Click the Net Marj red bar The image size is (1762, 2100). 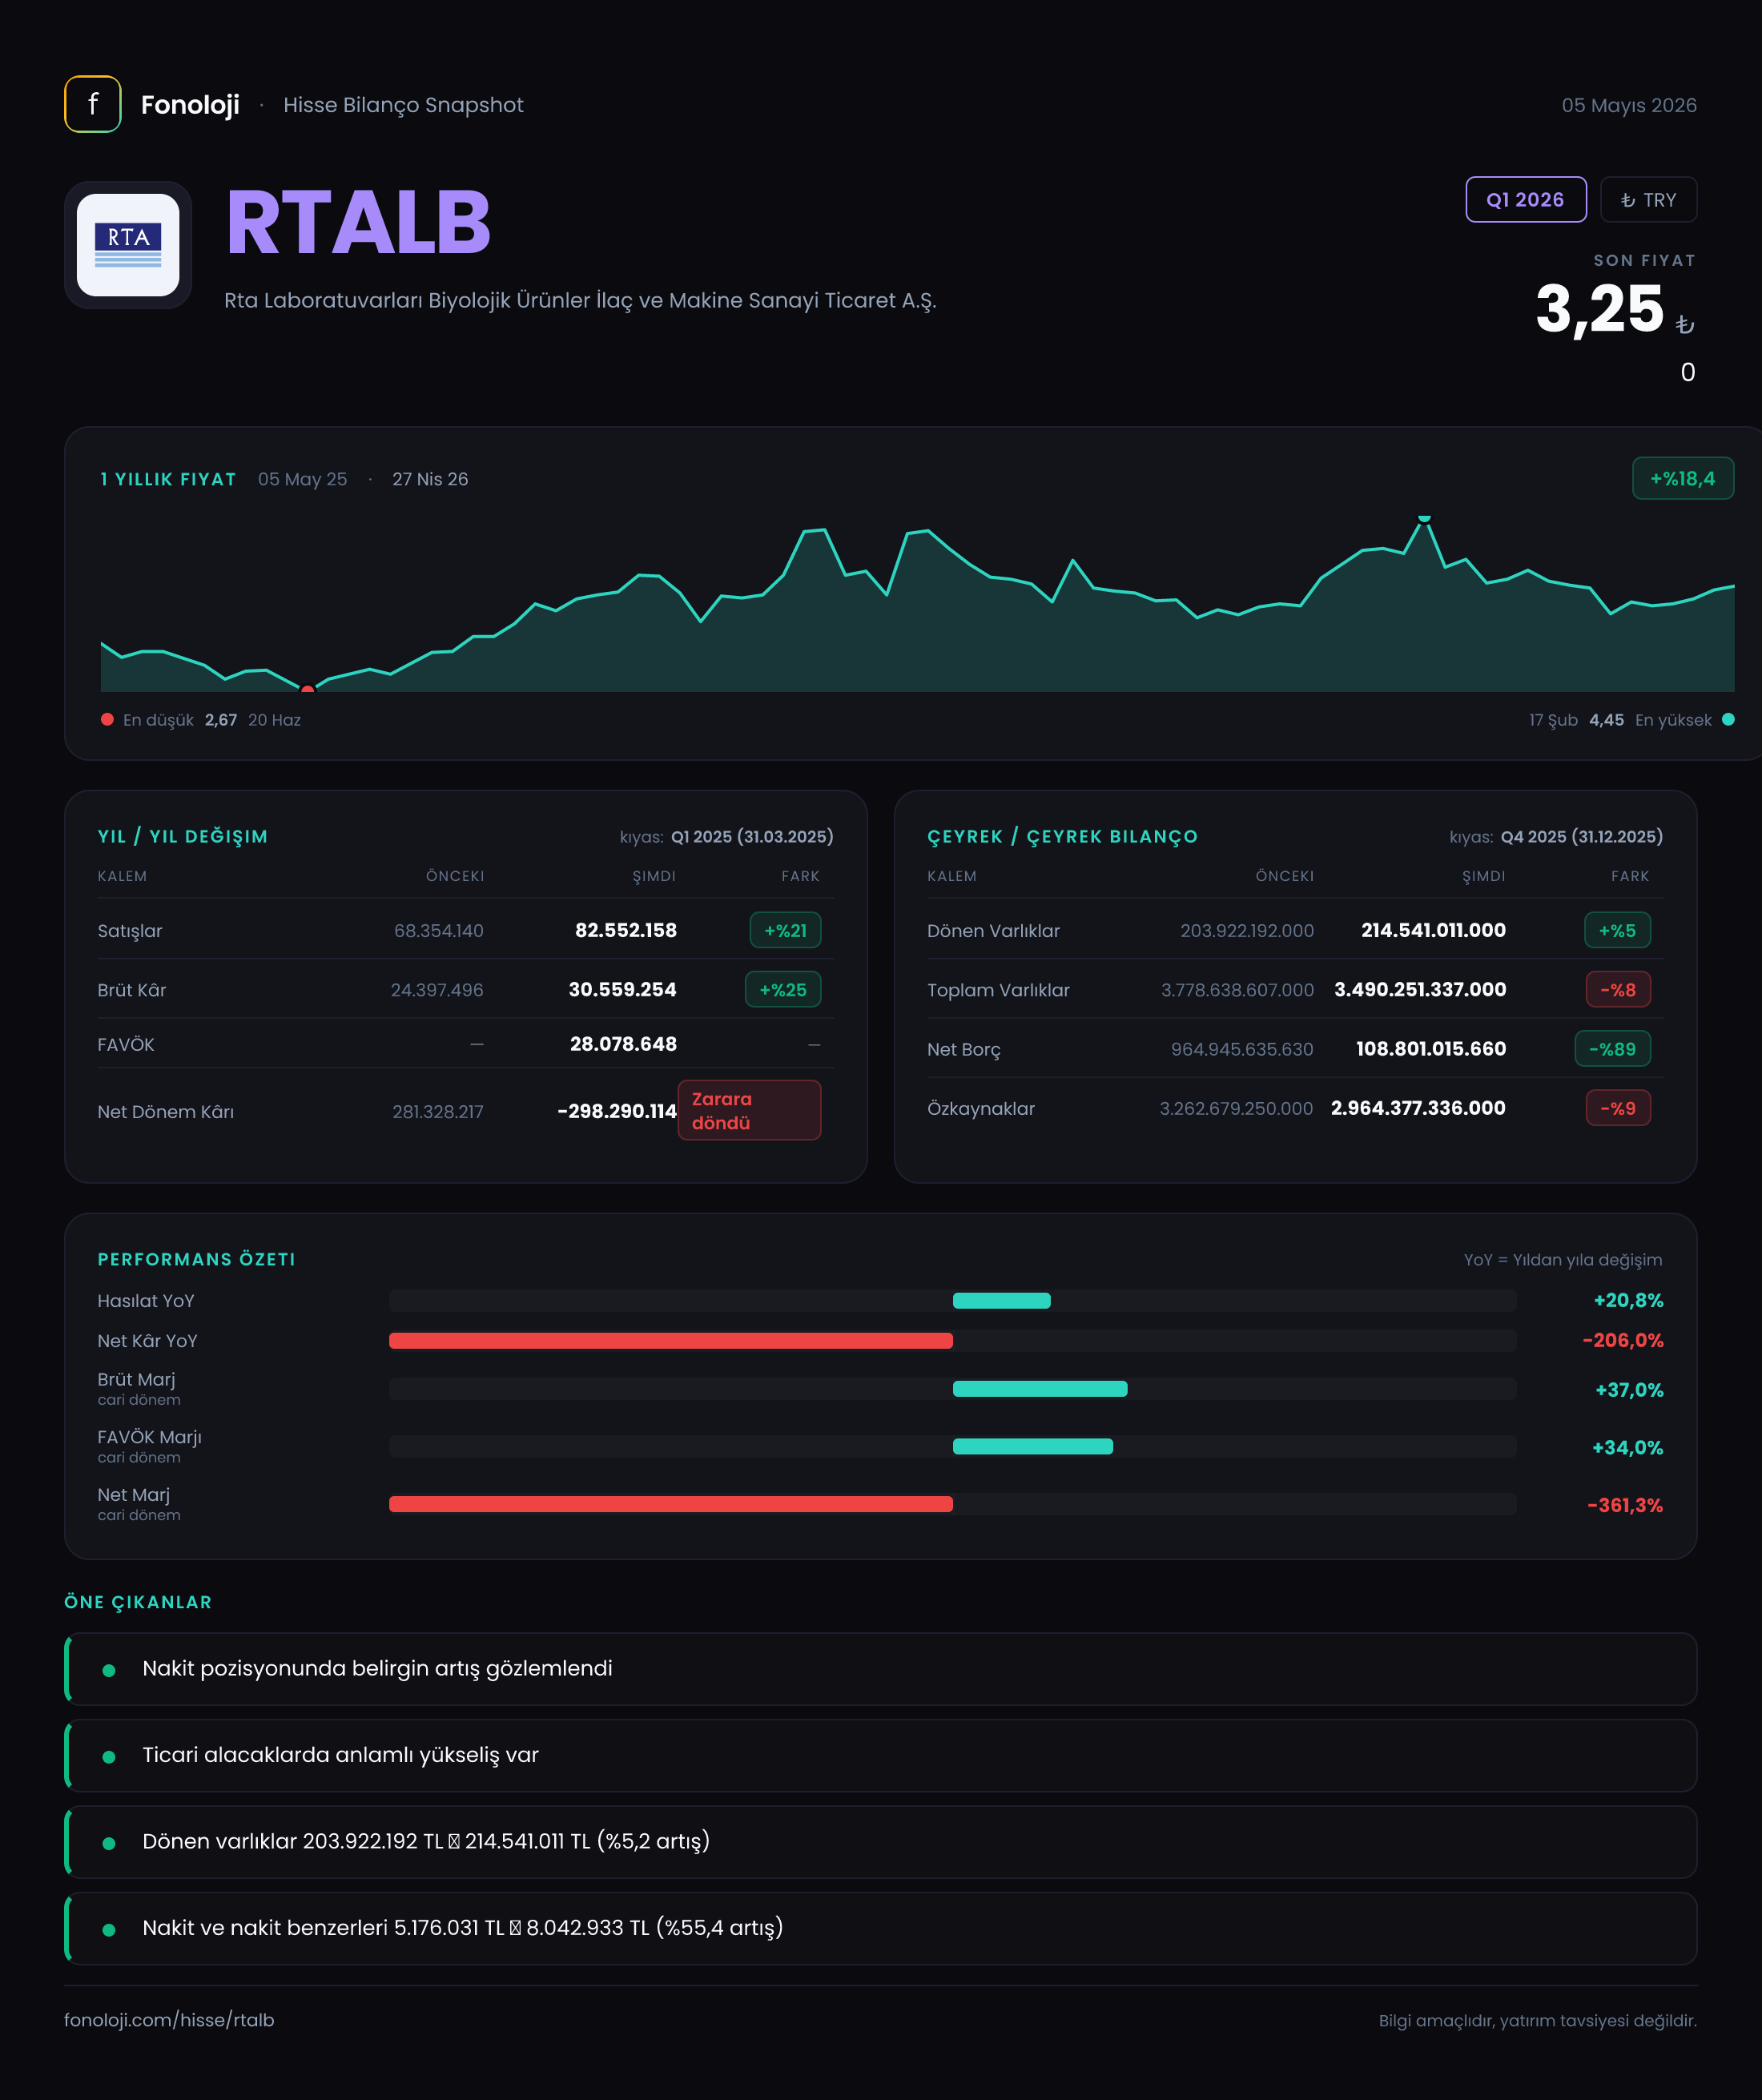[671, 1504]
